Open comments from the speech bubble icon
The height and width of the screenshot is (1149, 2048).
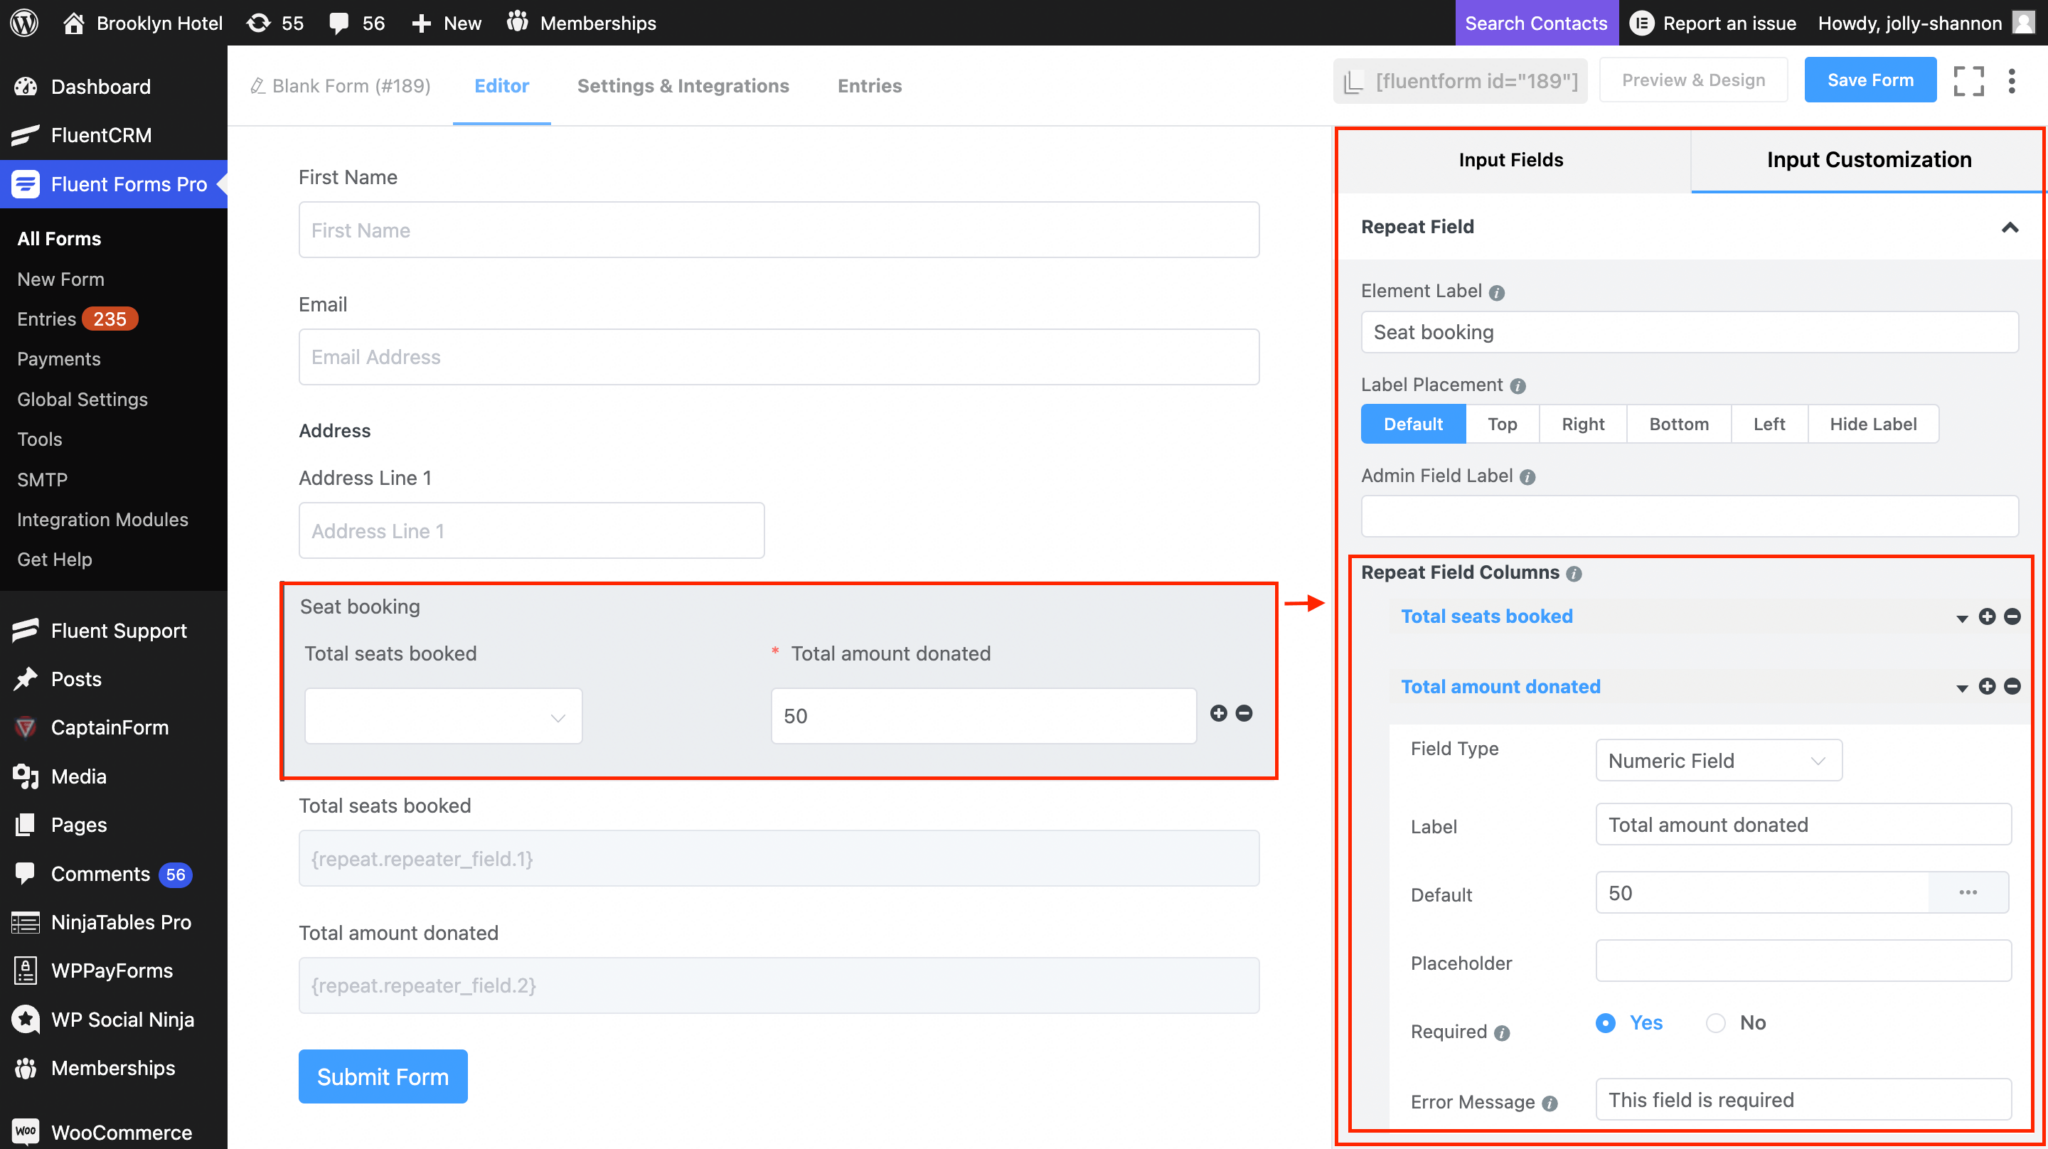tap(339, 22)
